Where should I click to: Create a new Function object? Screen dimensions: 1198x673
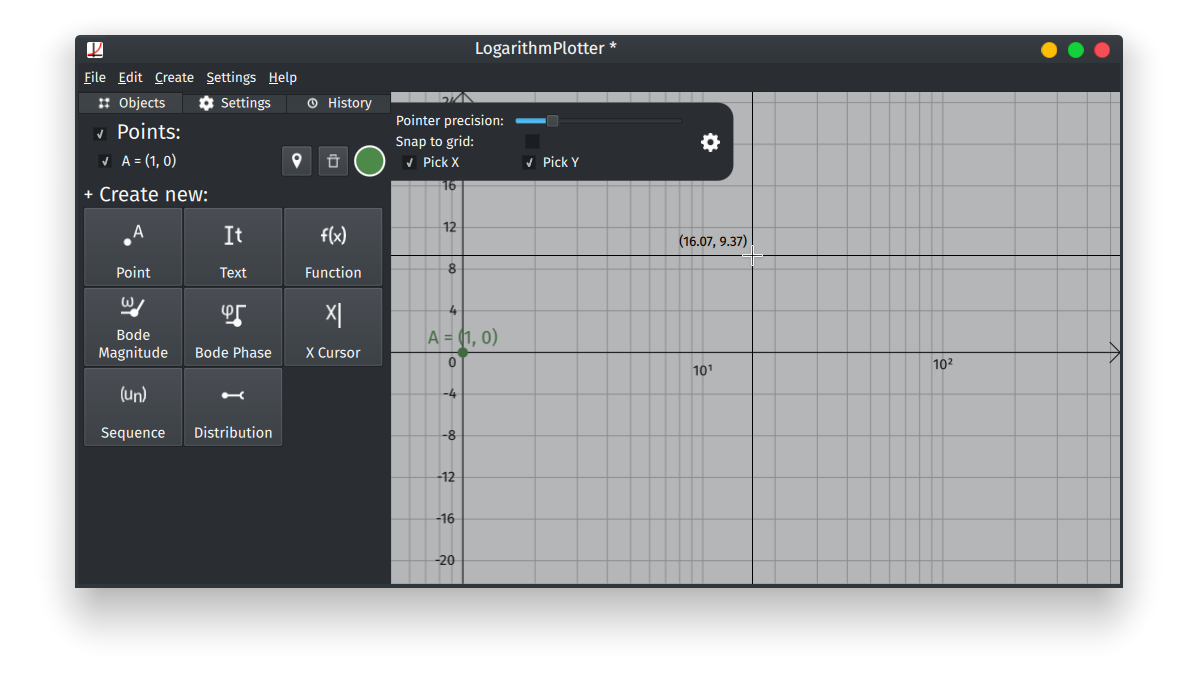[332, 247]
